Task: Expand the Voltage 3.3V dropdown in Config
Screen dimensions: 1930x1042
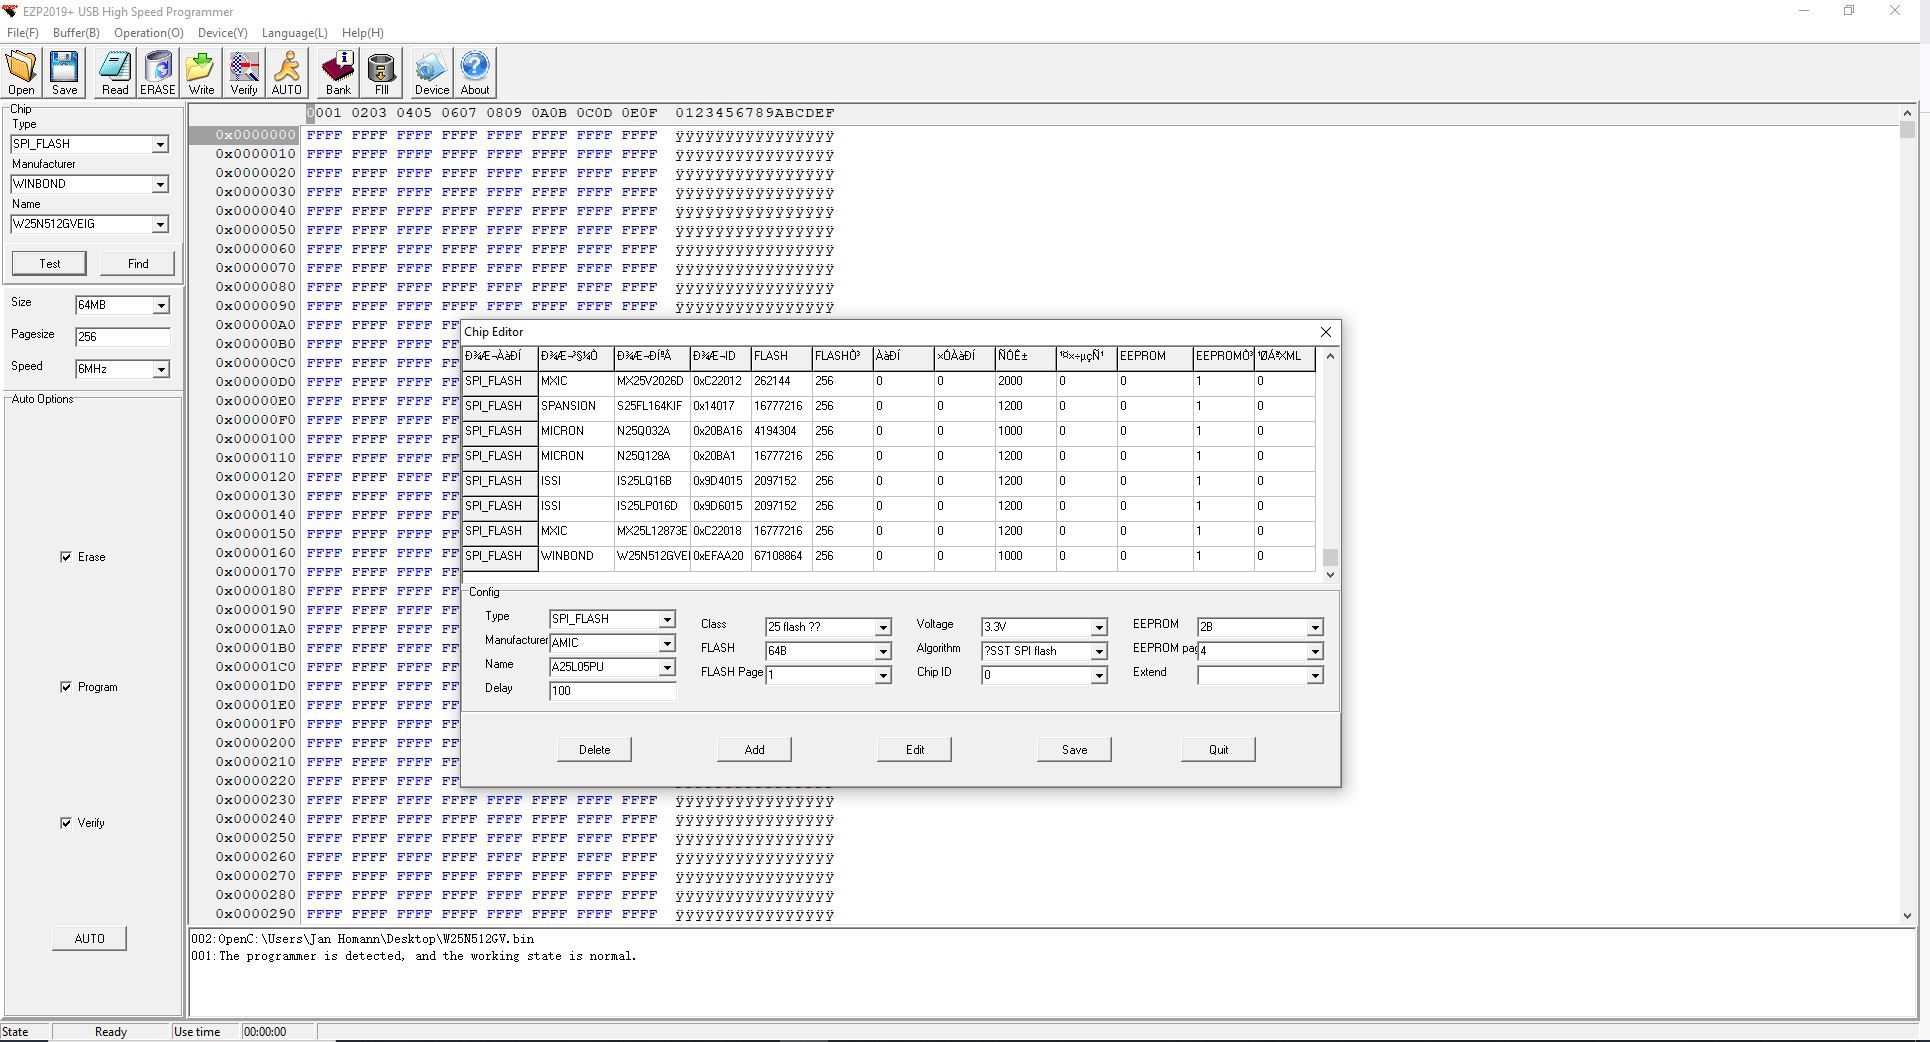Action: click(x=1098, y=628)
